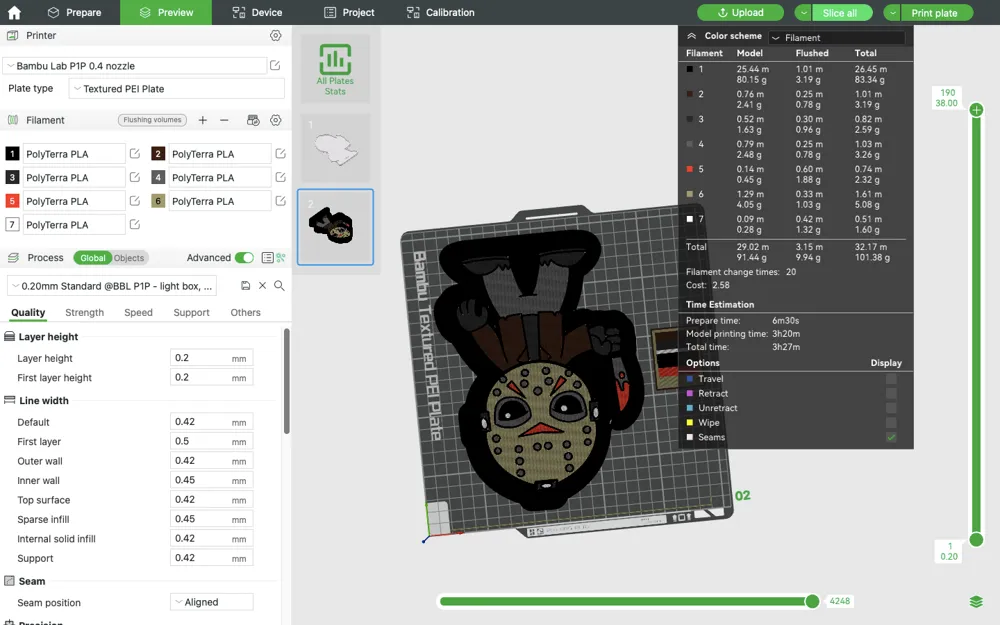Add a new filament with plus icon
The width and height of the screenshot is (1000, 625).
202,120
